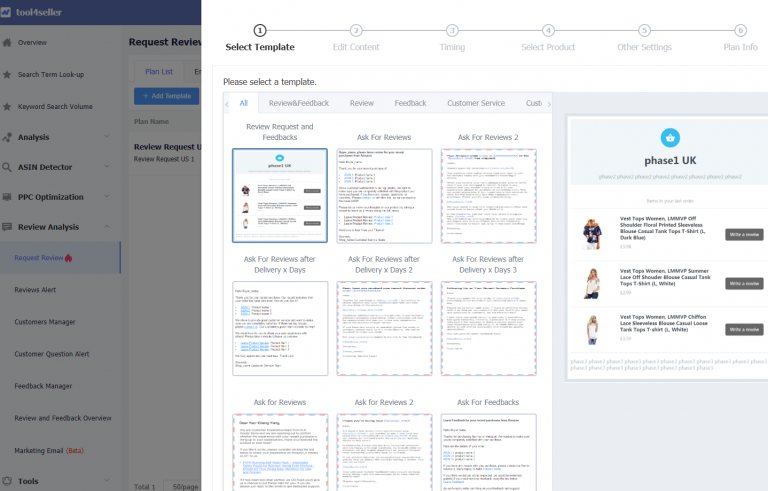768x491 pixels.
Task: Click the Add Template button
Action: coord(167,96)
